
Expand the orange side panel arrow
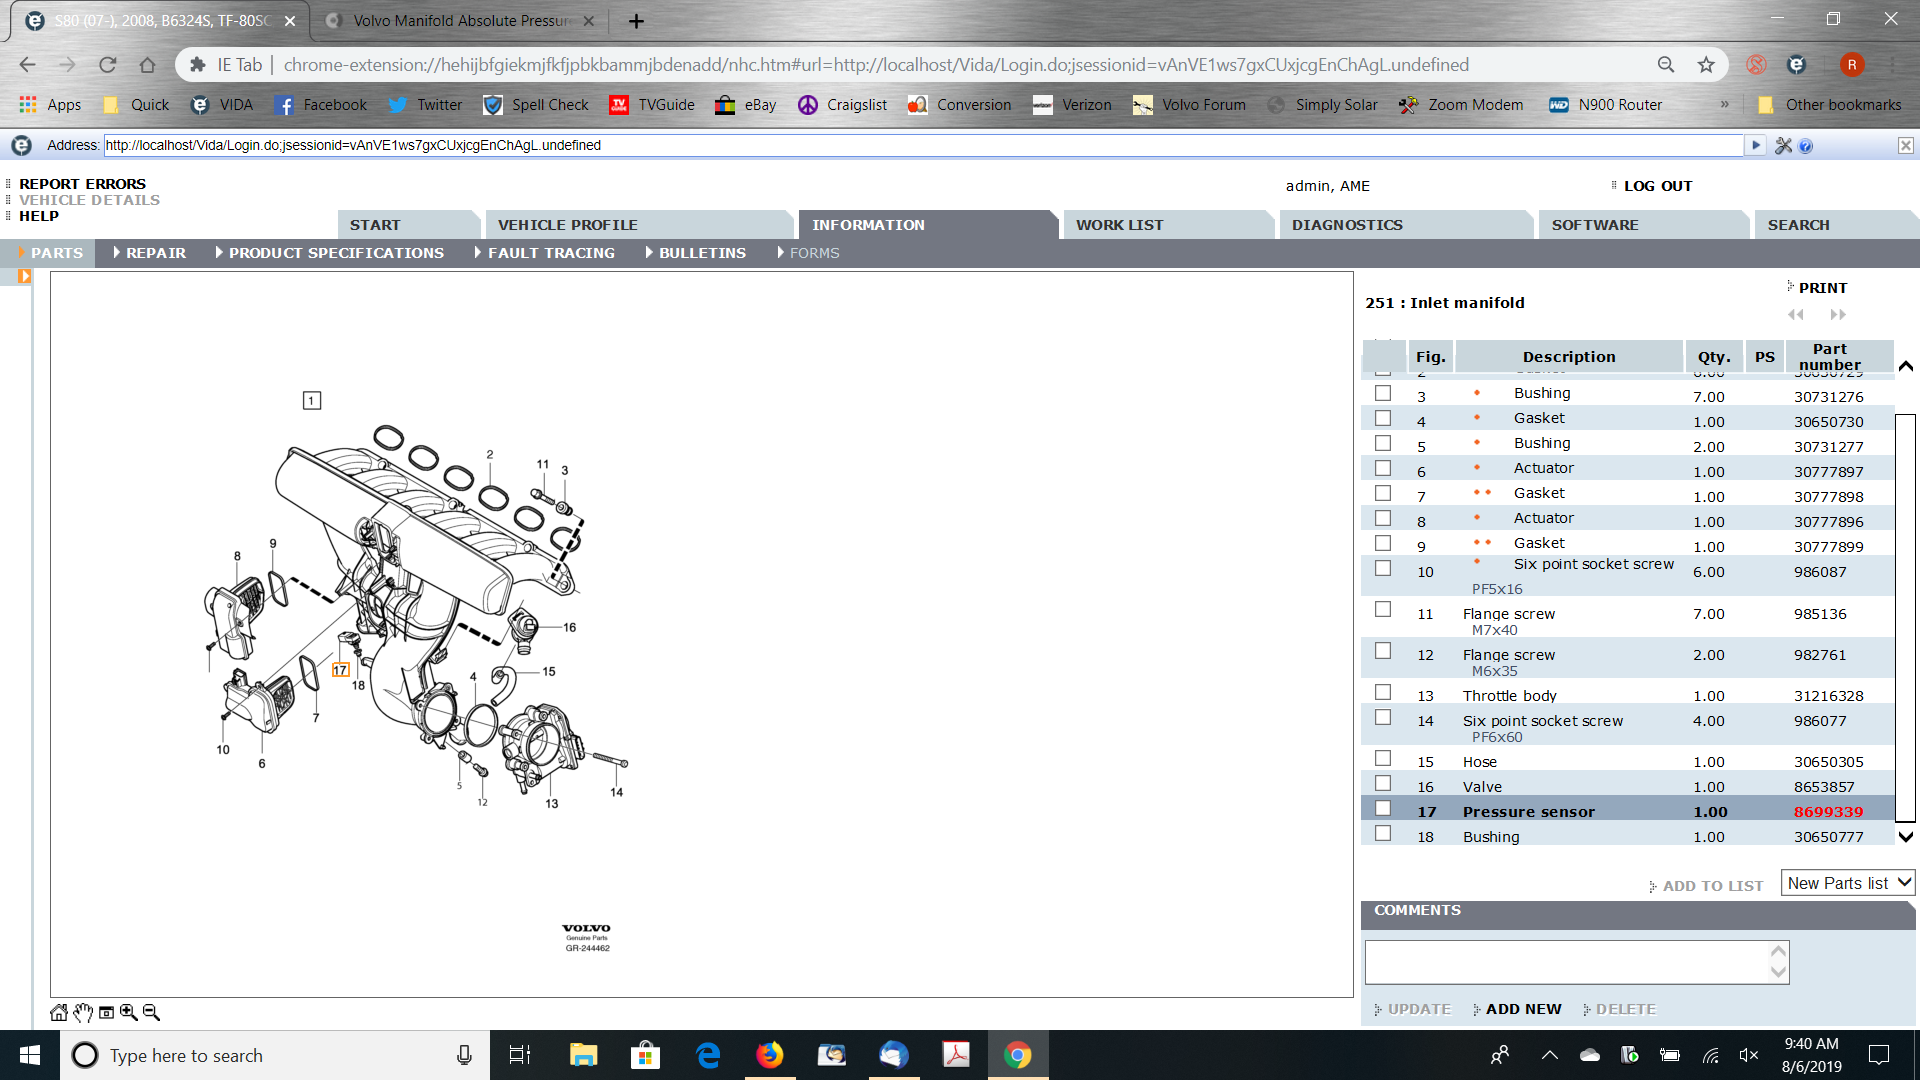[24, 277]
